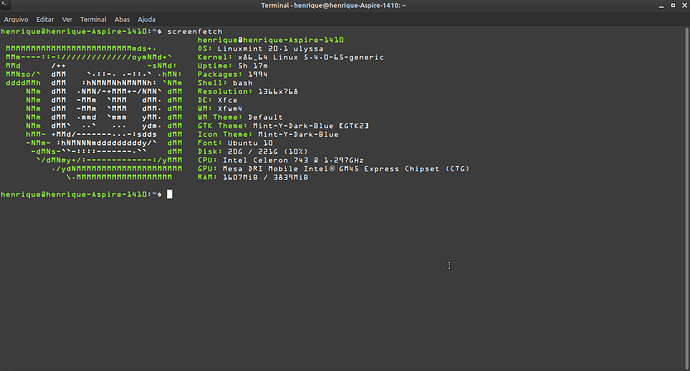690x371 pixels.
Task: Open the Terminal menu
Action: click(93, 19)
